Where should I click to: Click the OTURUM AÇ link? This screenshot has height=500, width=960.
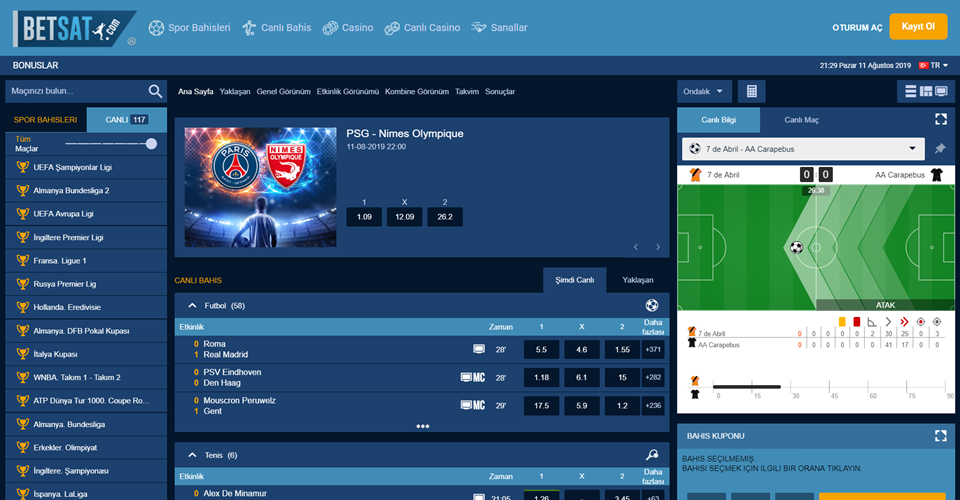coord(857,28)
